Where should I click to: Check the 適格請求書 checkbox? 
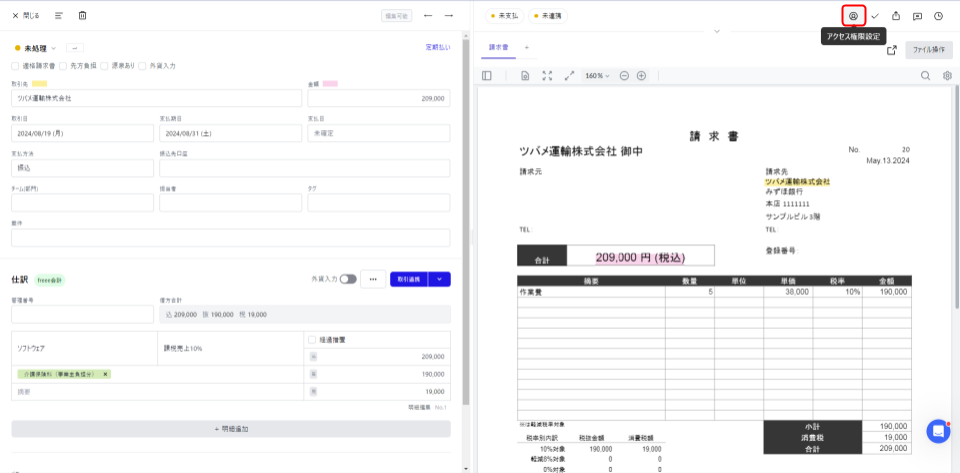(x=15, y=65)
